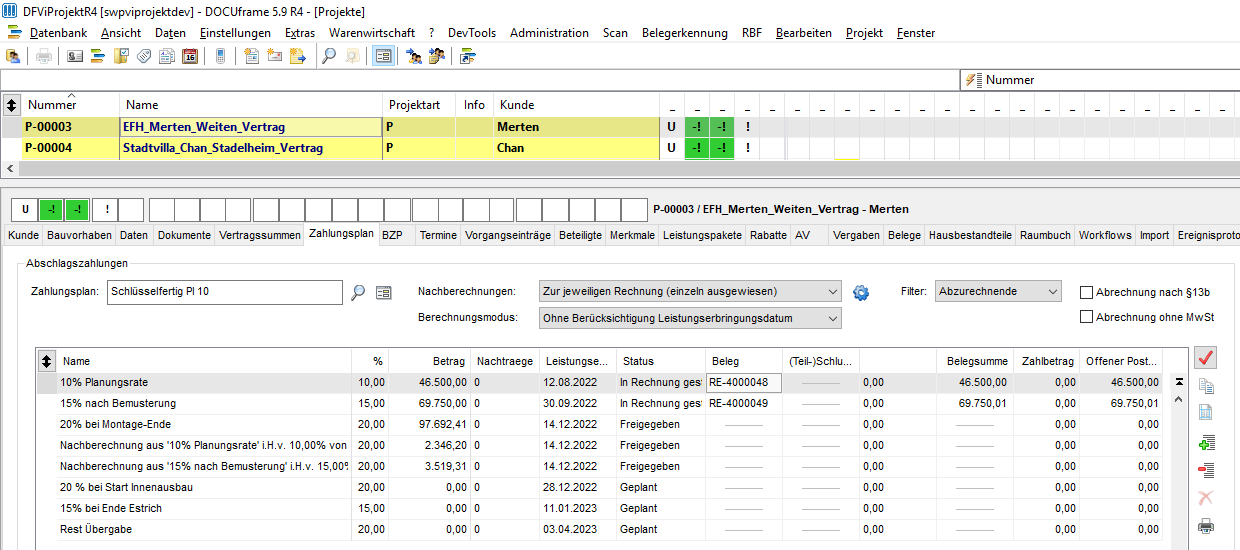Switch to the Vorgangseinträge tab
Image resolution: width=1240 pixels, height=550 pixels.
507,235
